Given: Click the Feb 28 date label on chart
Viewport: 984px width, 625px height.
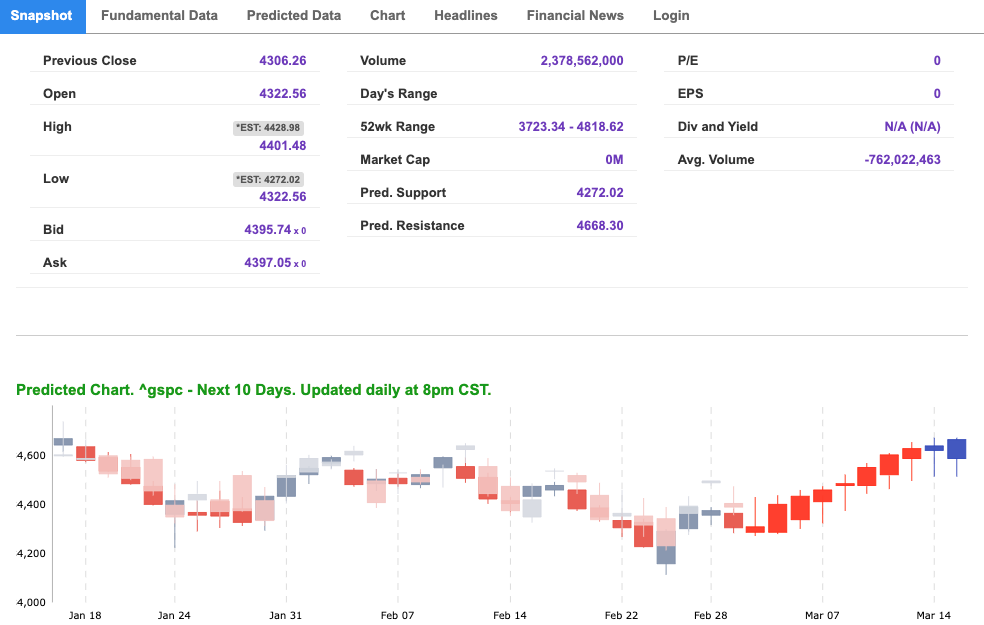Looking at the screenshot, I should click(710, 616).
